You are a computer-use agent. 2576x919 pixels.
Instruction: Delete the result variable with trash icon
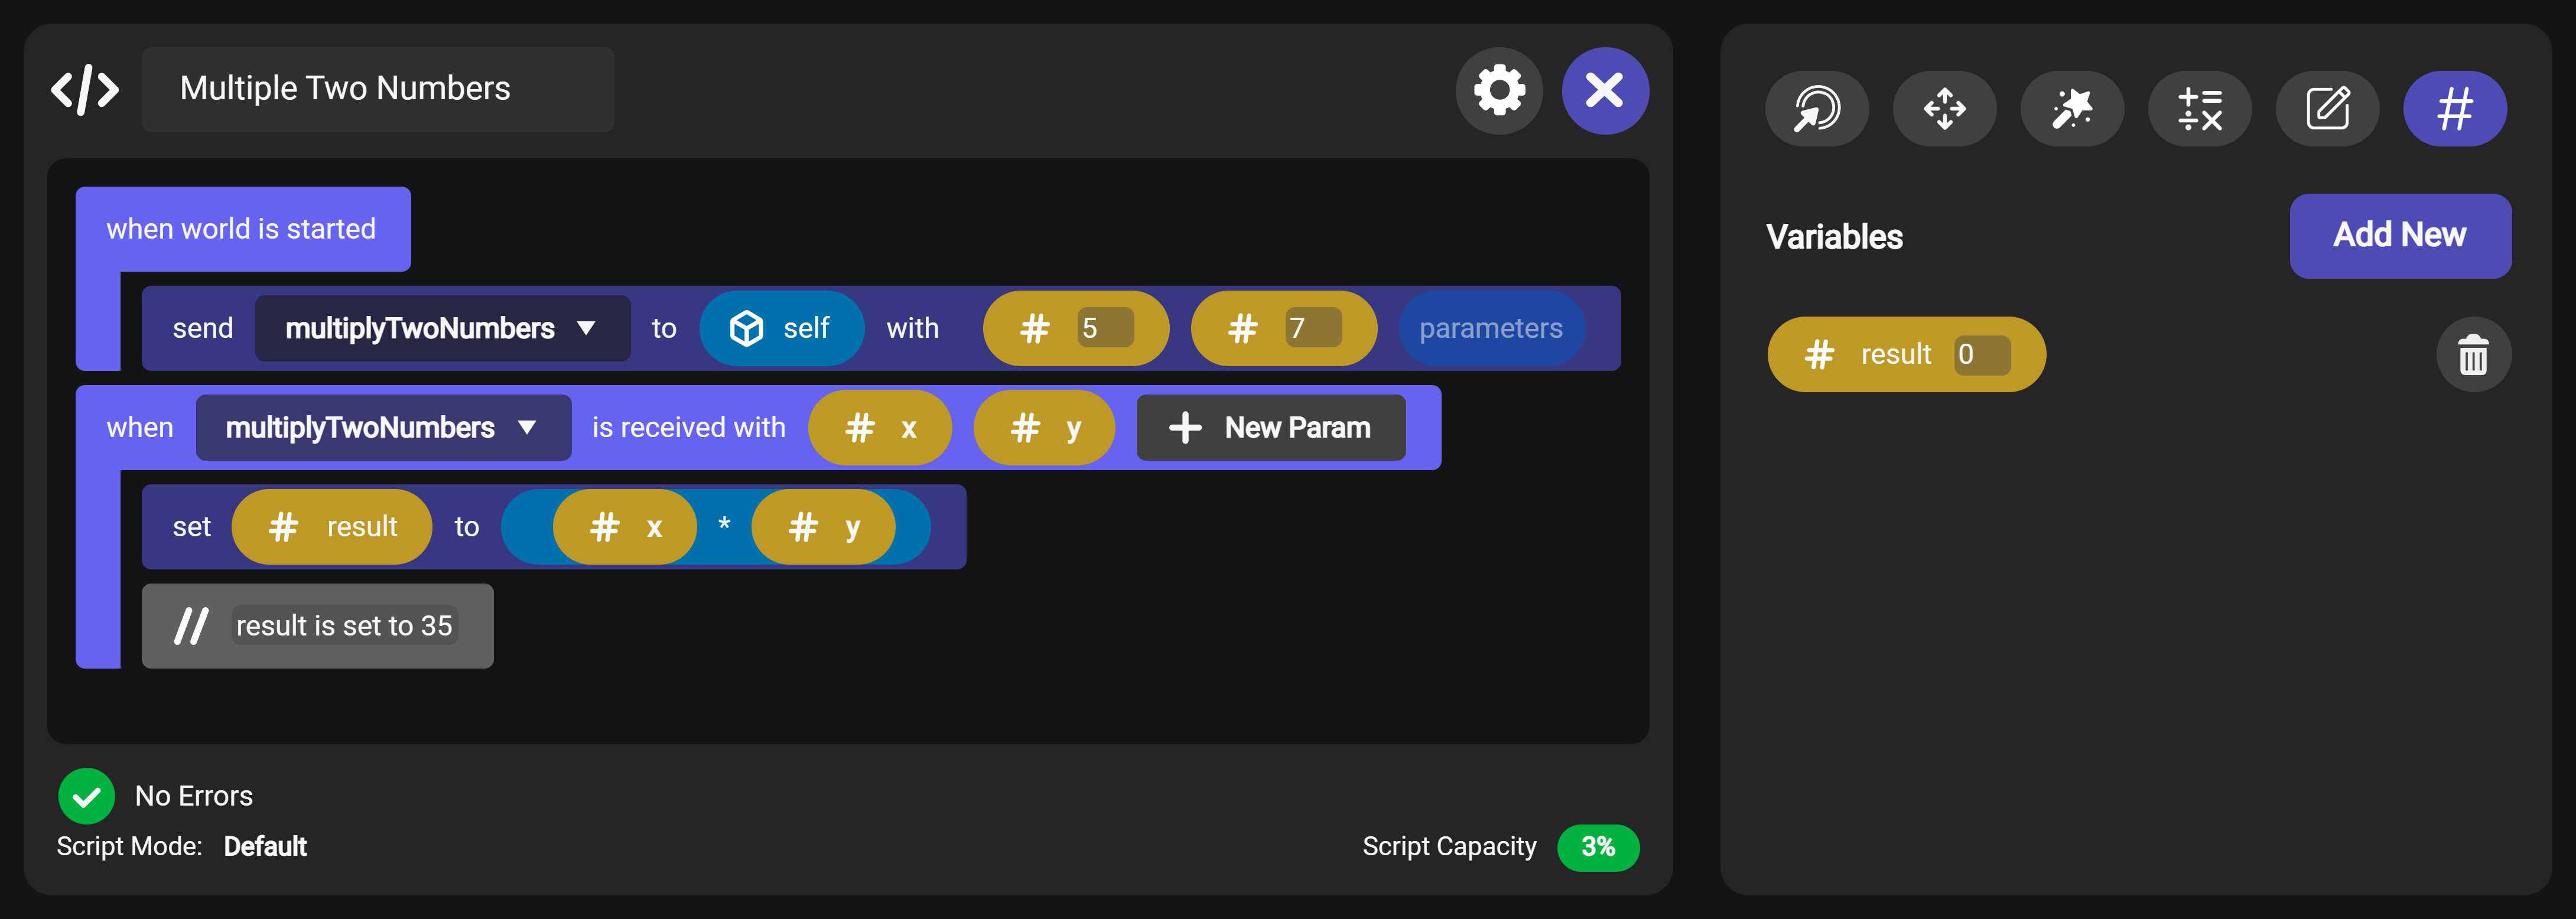(2473, 355)
